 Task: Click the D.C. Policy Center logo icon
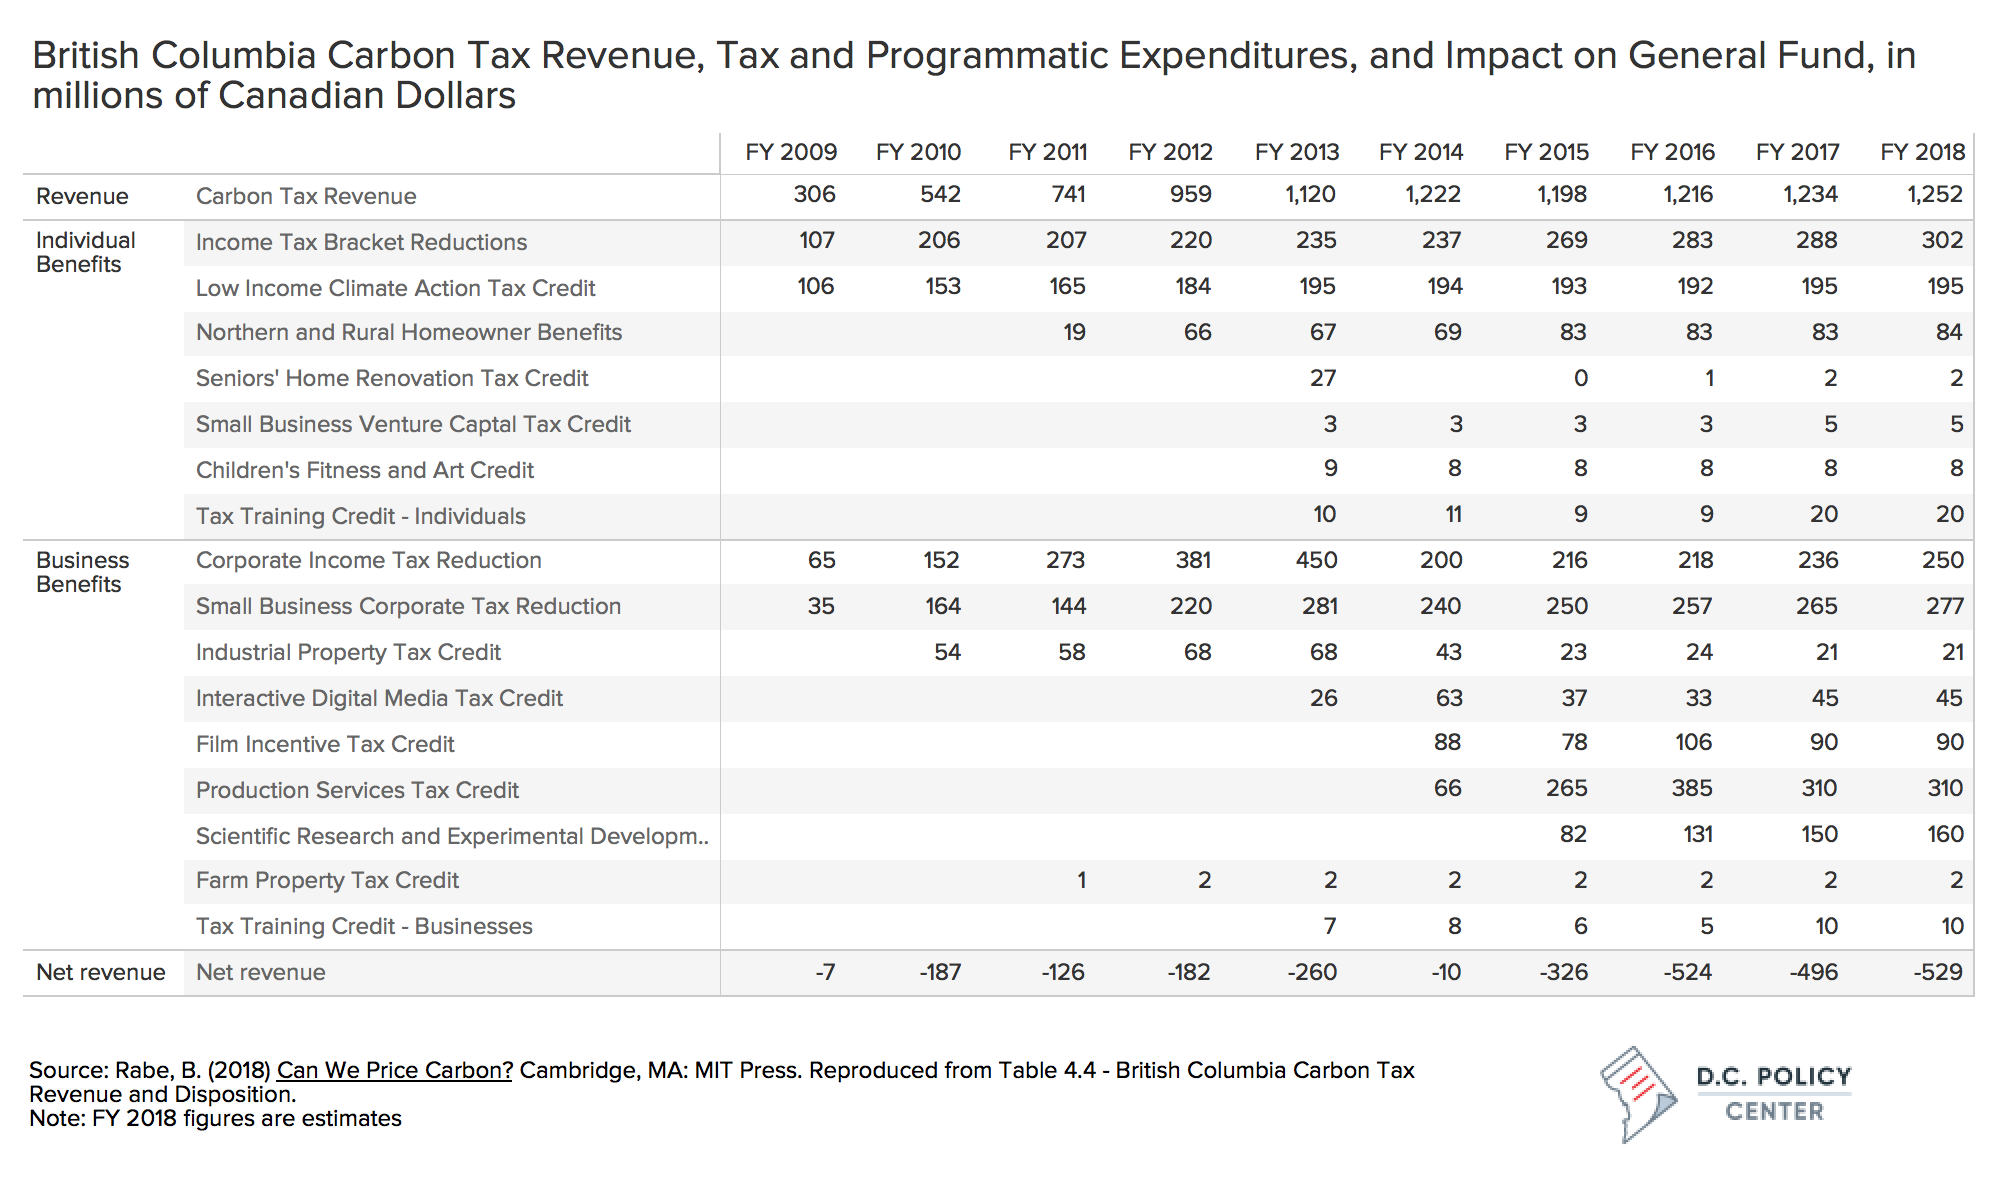tap(1638, 1095)
